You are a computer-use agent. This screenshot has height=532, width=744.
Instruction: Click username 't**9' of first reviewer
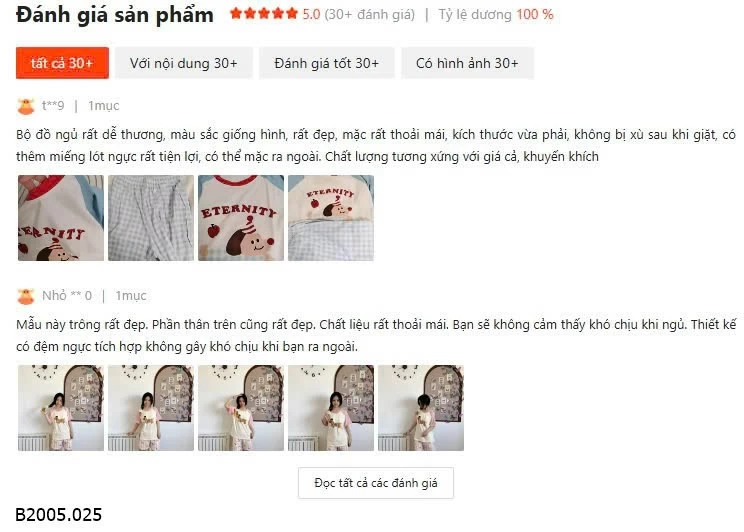[53, 105]
